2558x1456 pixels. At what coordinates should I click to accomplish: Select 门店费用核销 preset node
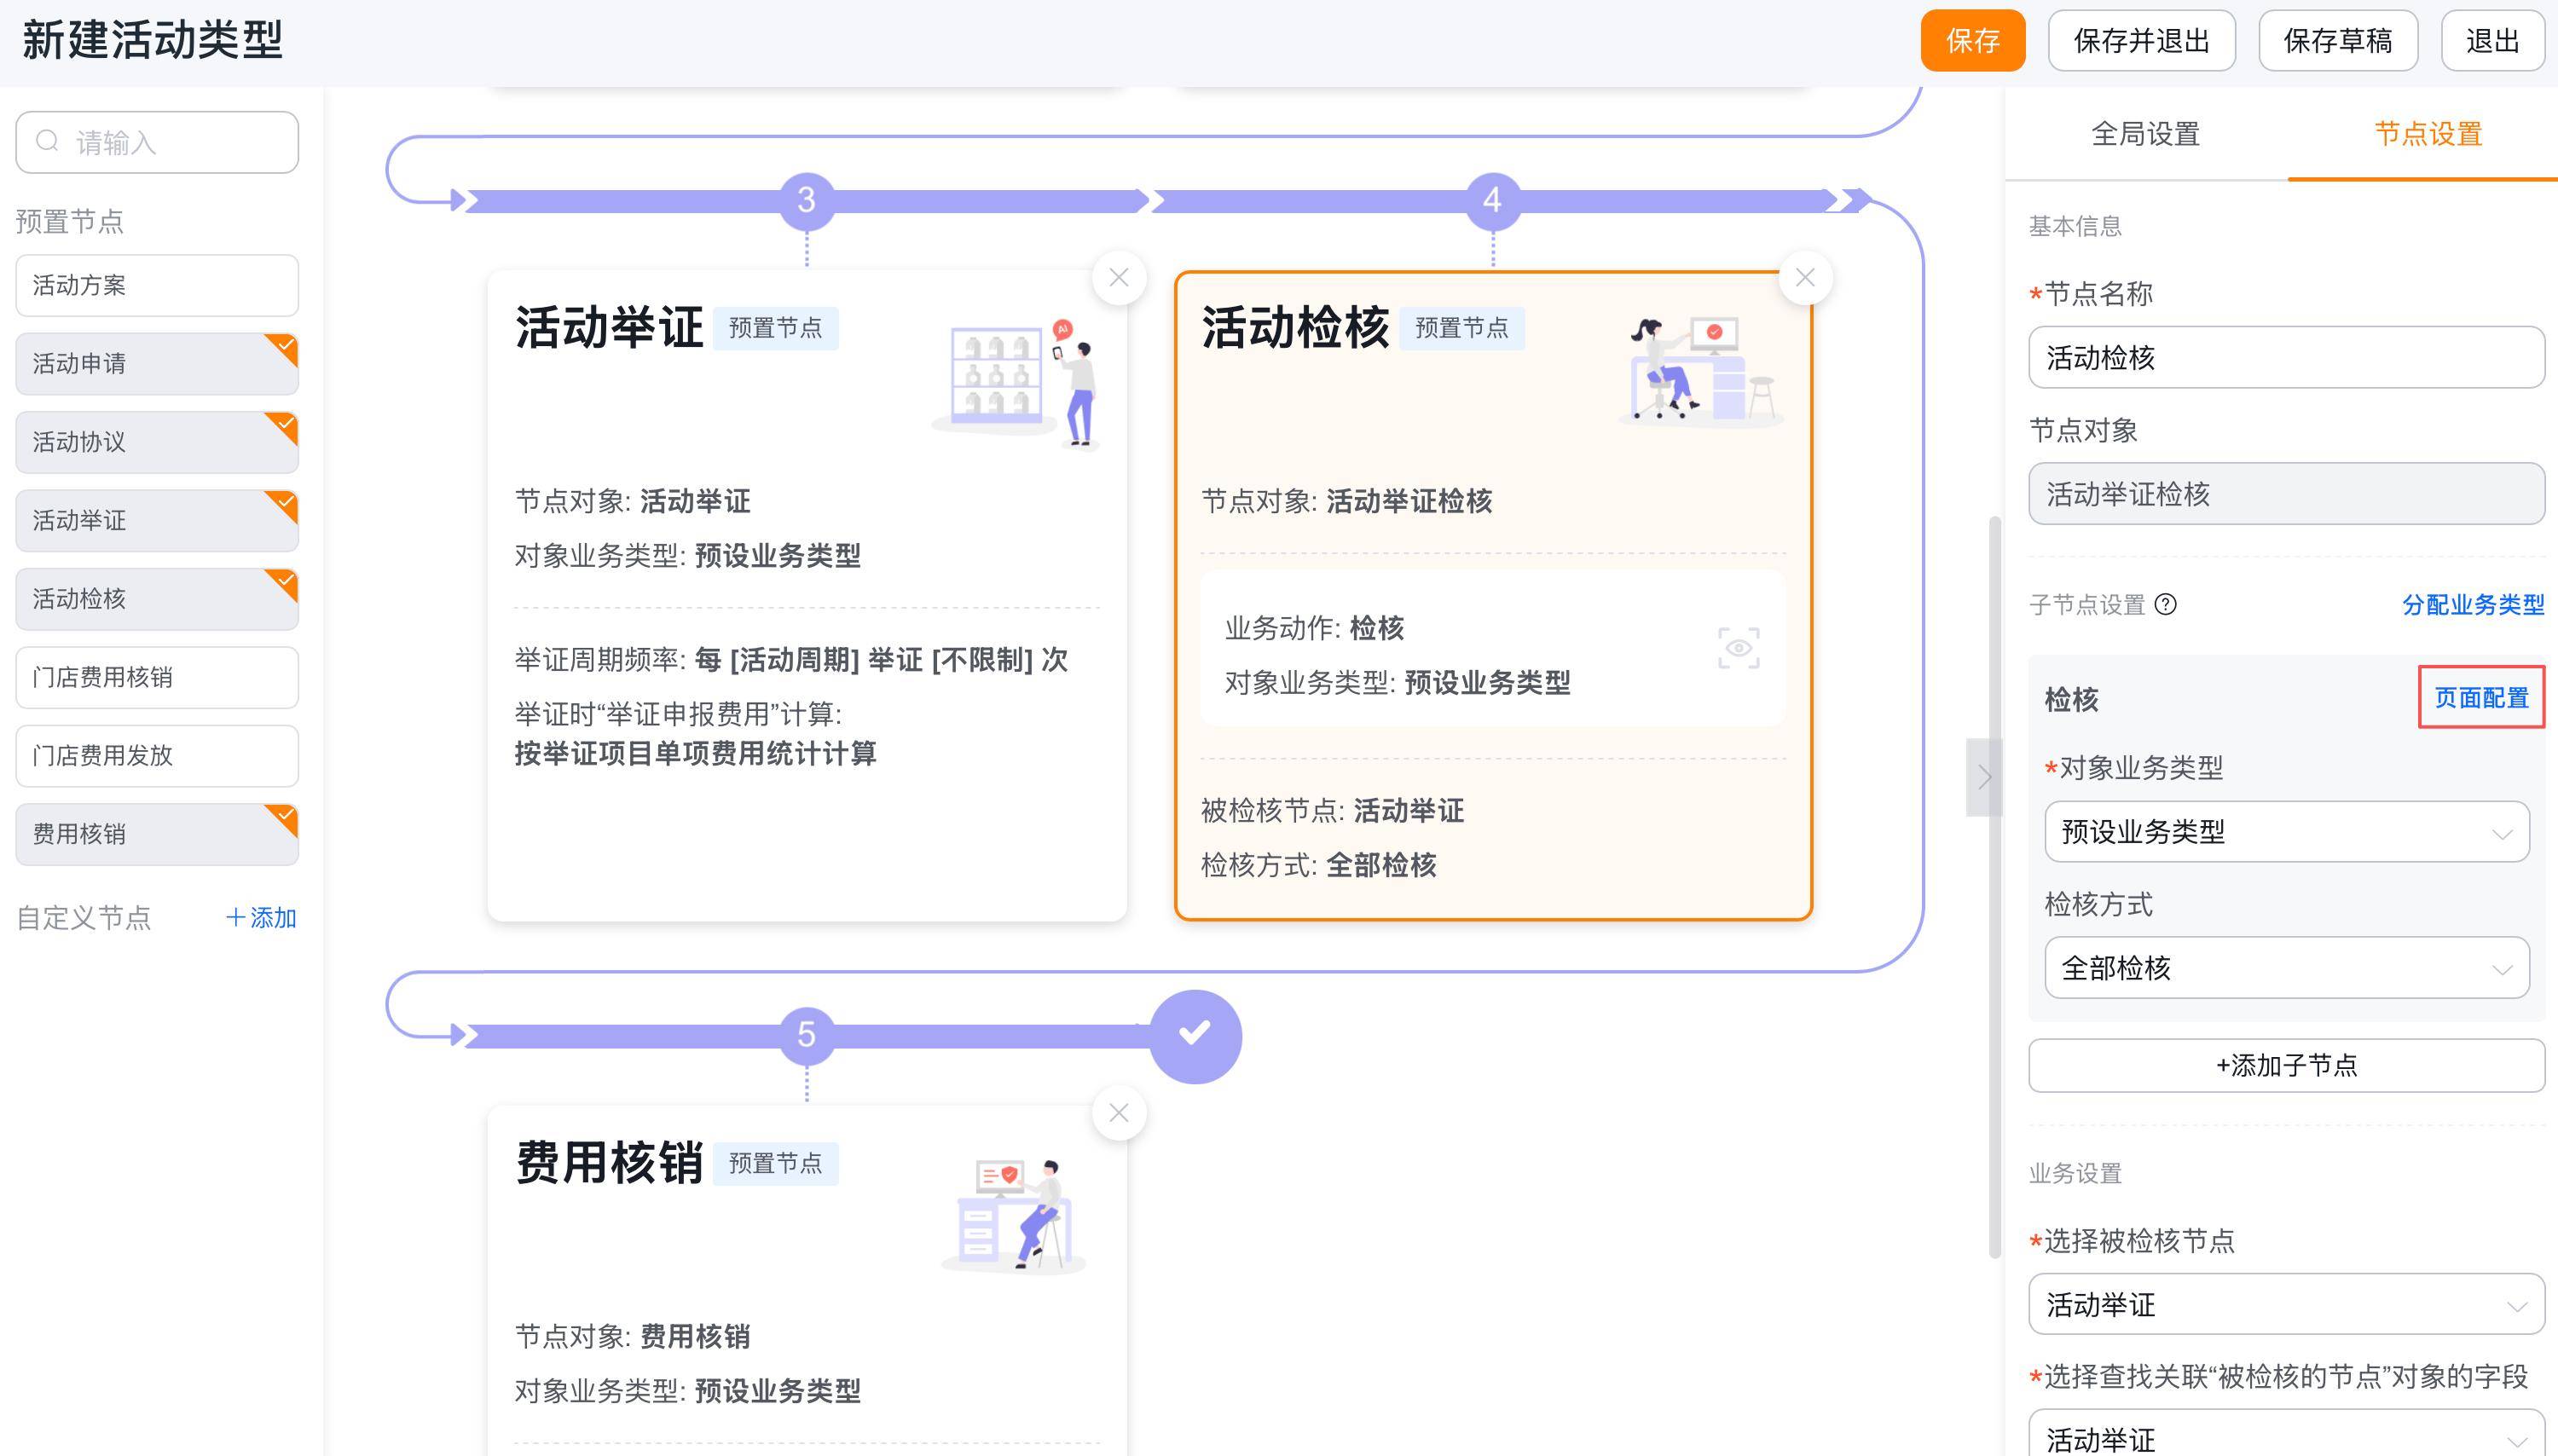pos(157,677)
